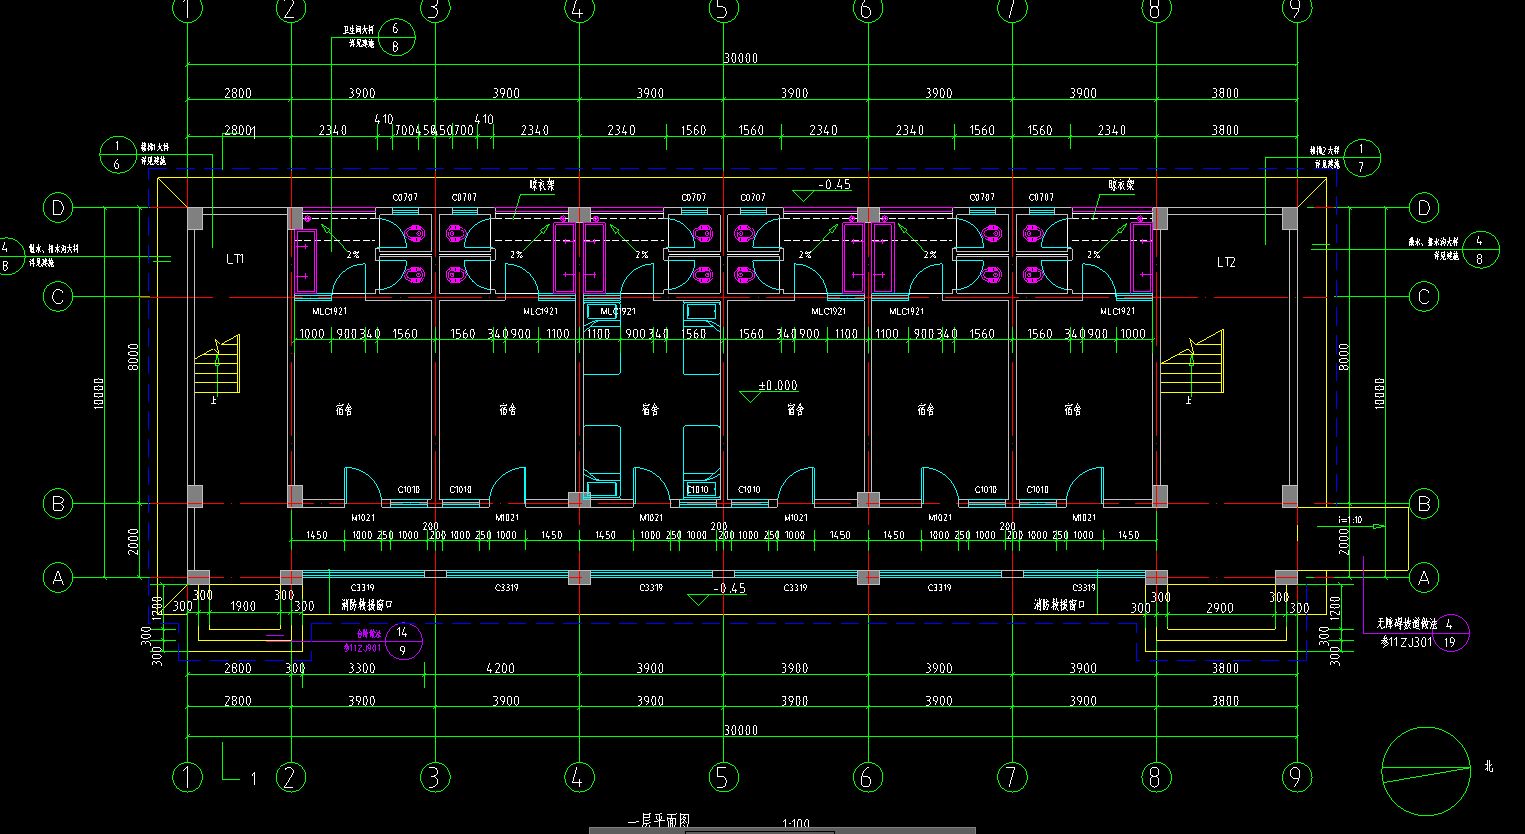Select grid axis bubble A on left
1525x834 pixels.
pyautogui.click(x=58, y=578)
